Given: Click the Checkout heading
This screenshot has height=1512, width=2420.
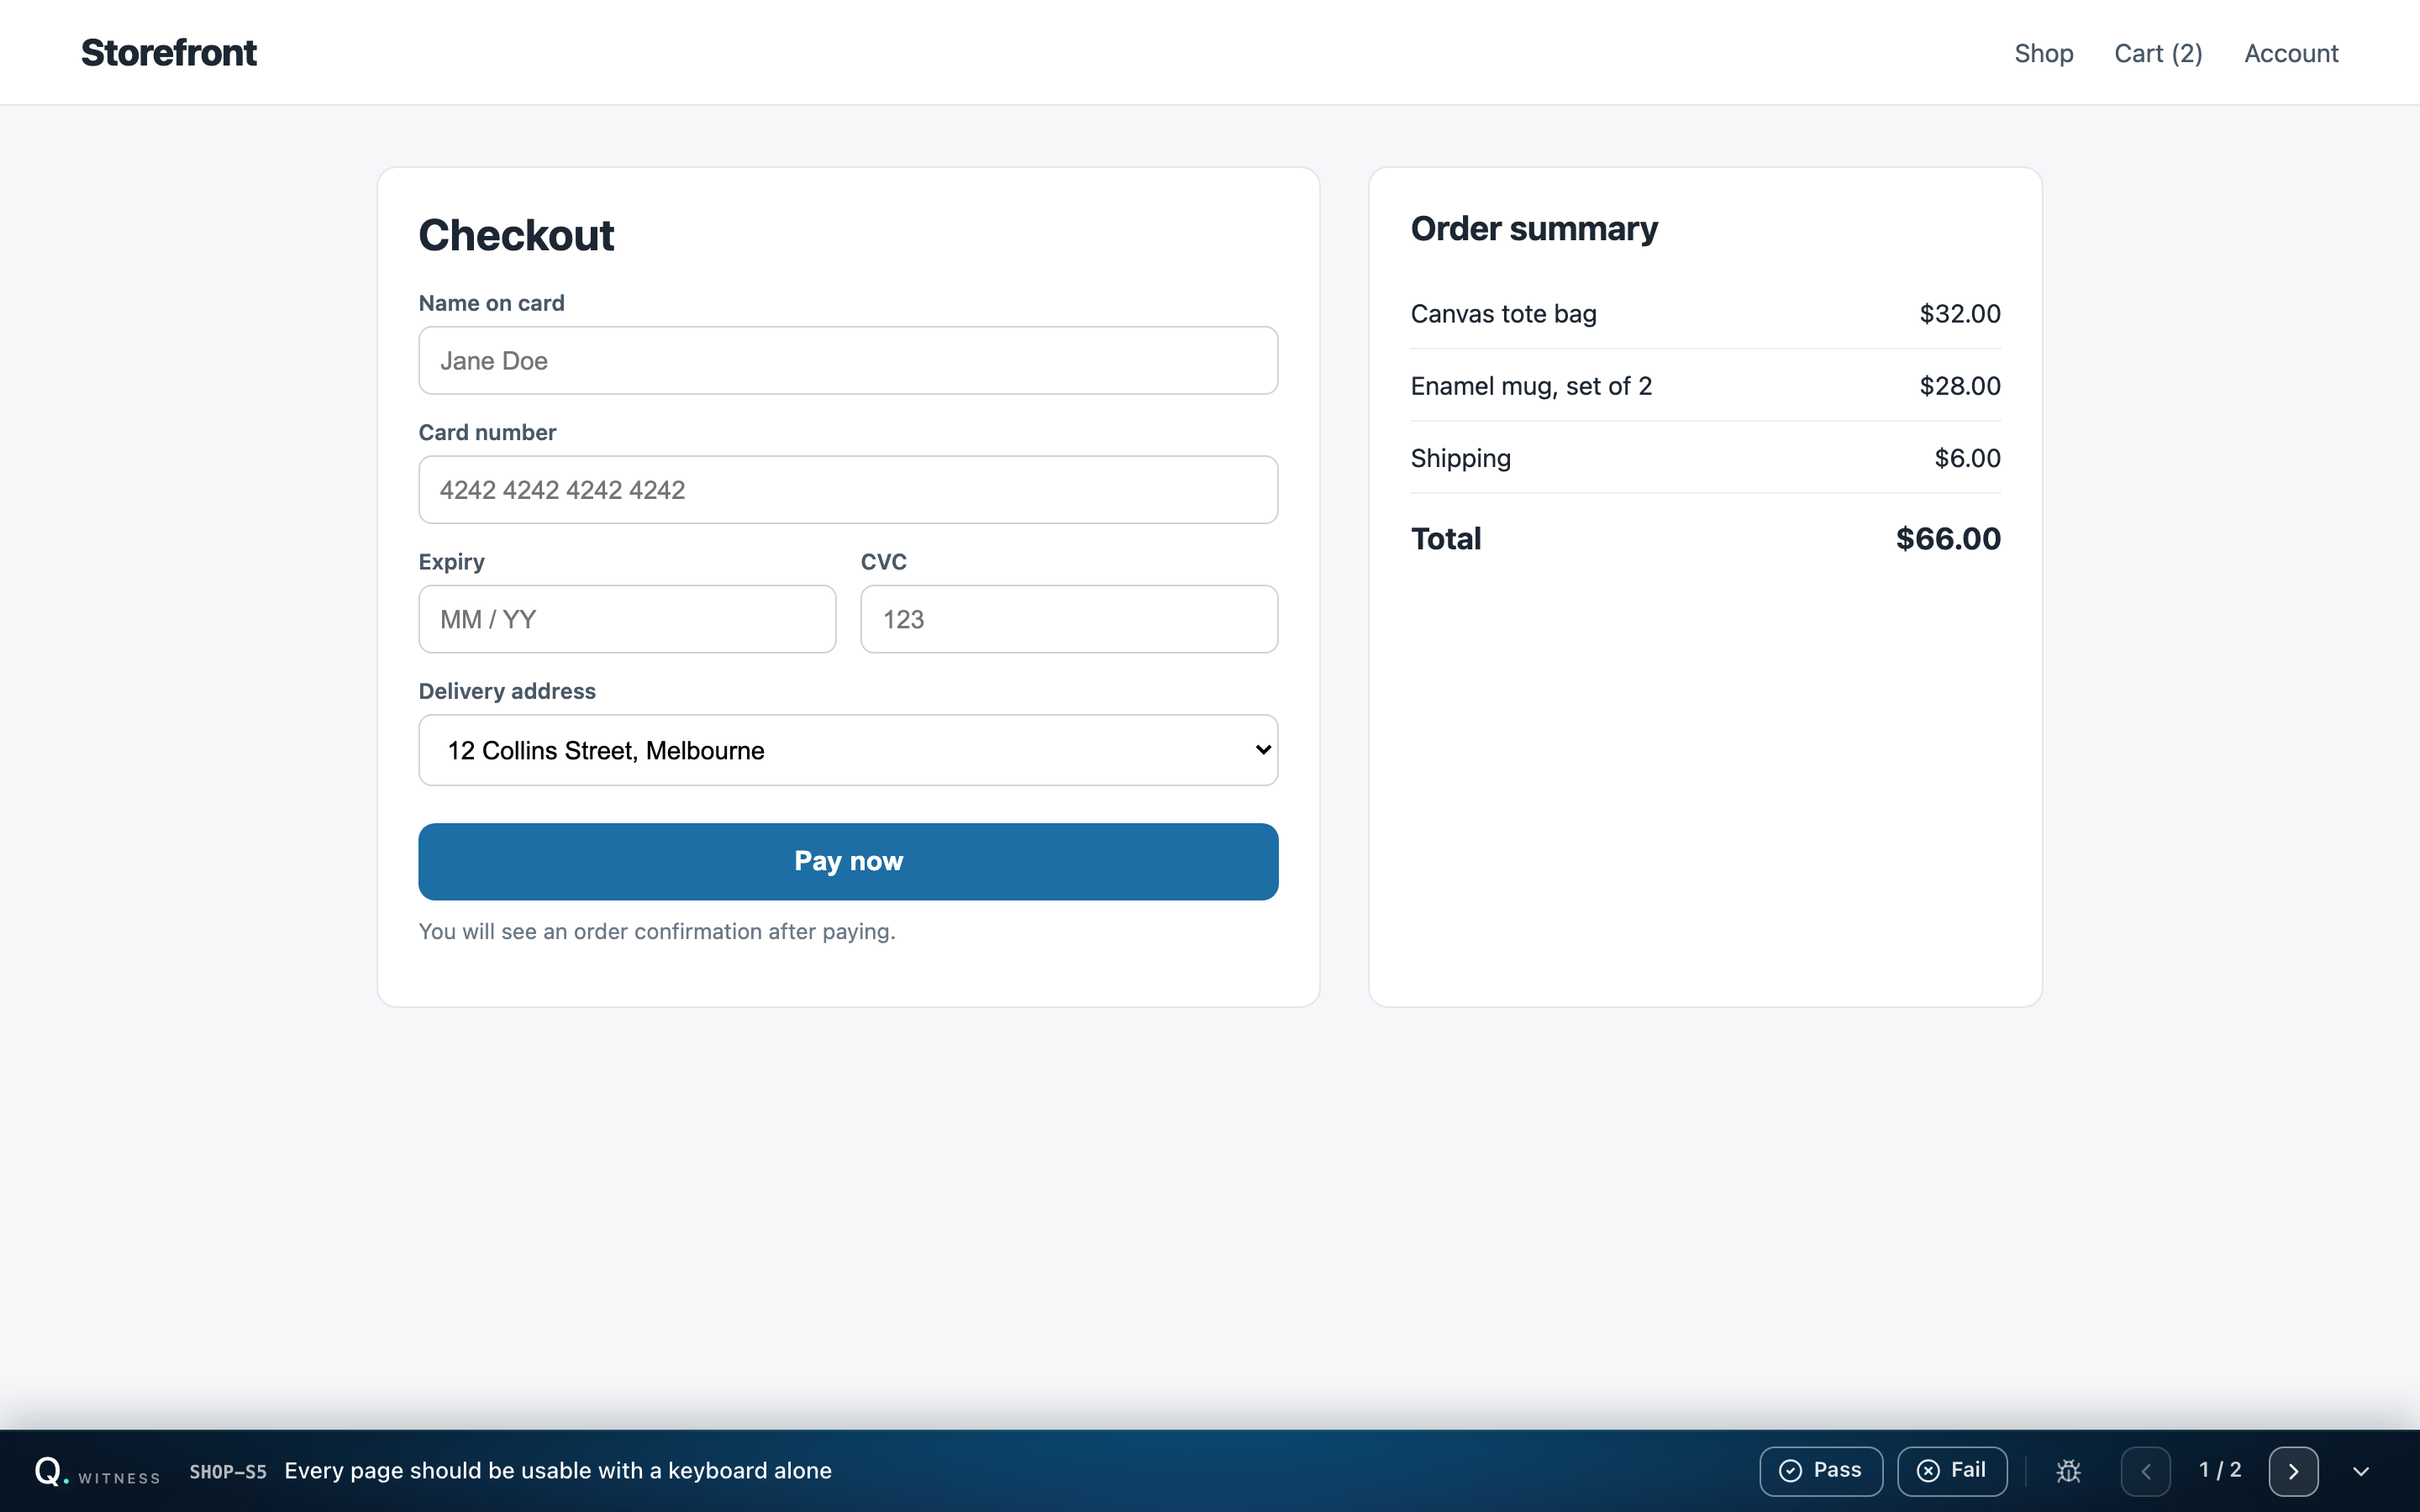Looking at the screenshot, I should (x=516, y=235).
